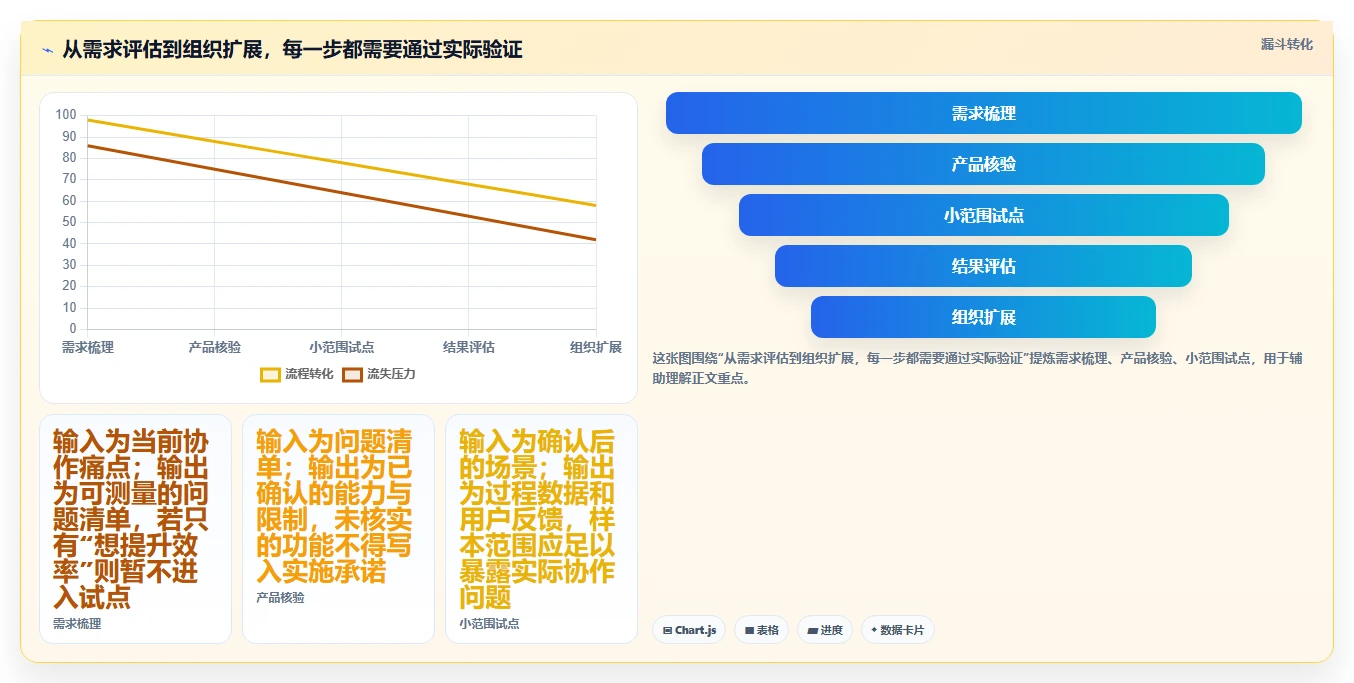Toggle the 流程转化 legend entry
Screen dimensions: 1354x683
(x=297, y=374)
